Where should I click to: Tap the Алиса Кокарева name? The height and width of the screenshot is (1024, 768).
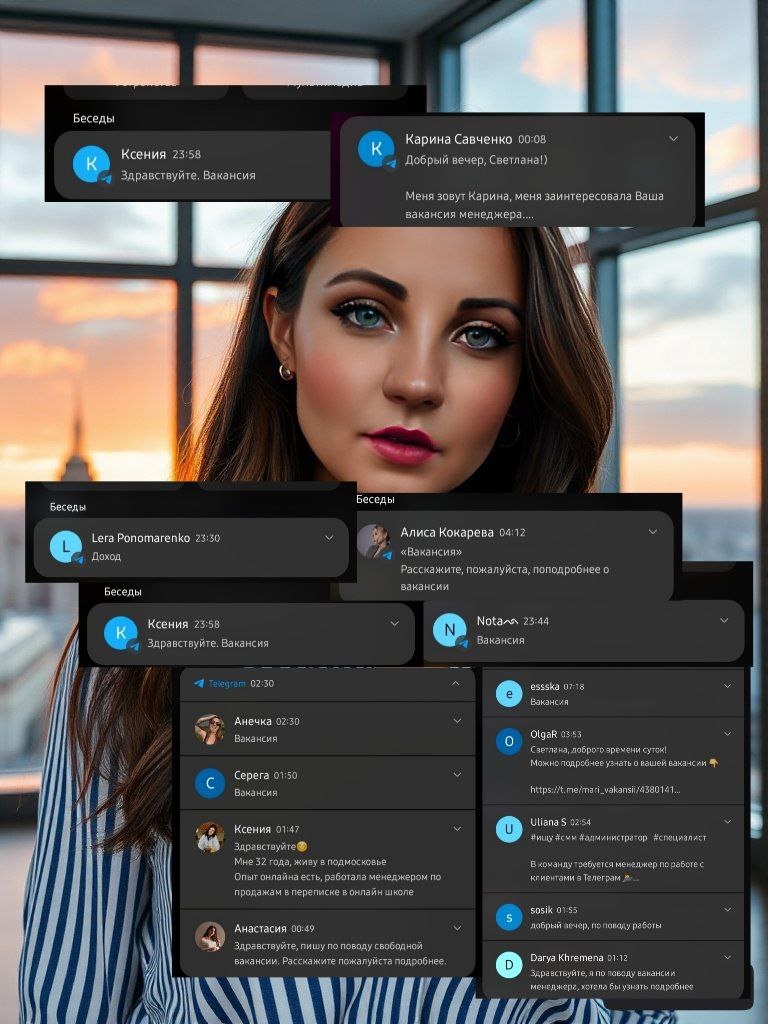447,532
